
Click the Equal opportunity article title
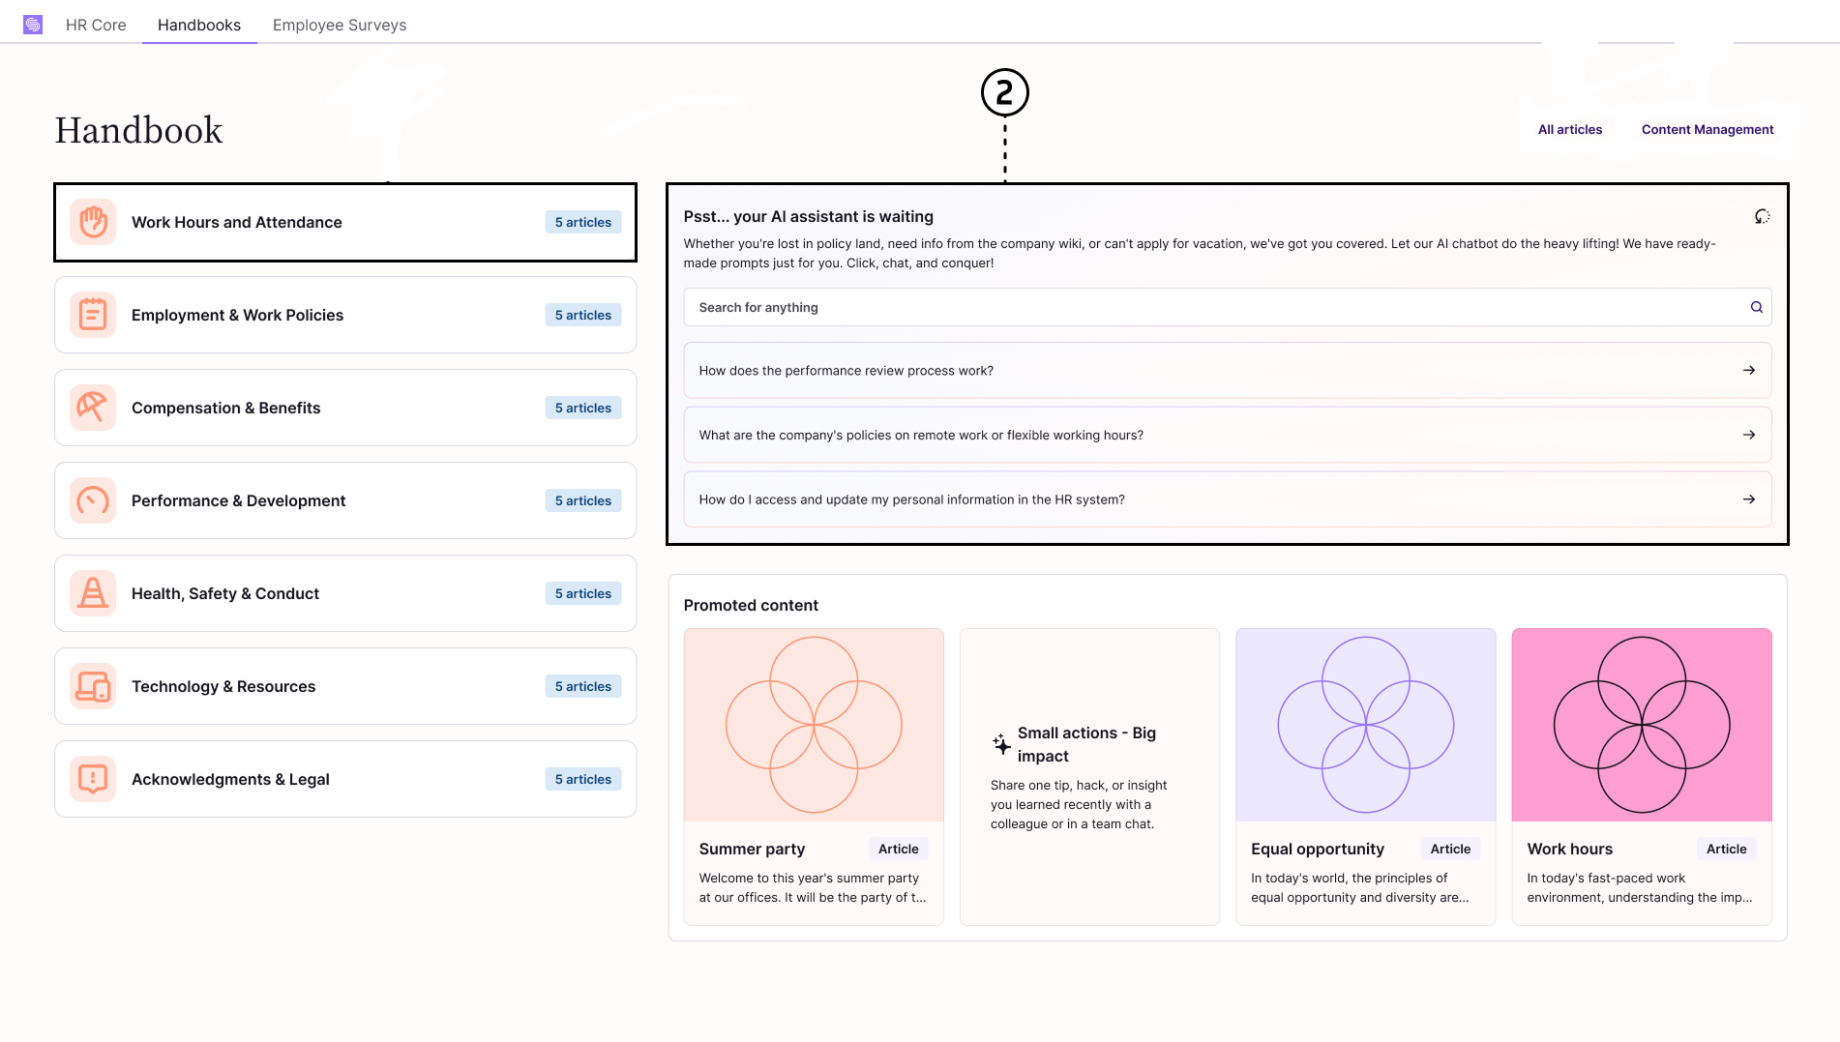pyautogui.click(x=1317, y=849)
